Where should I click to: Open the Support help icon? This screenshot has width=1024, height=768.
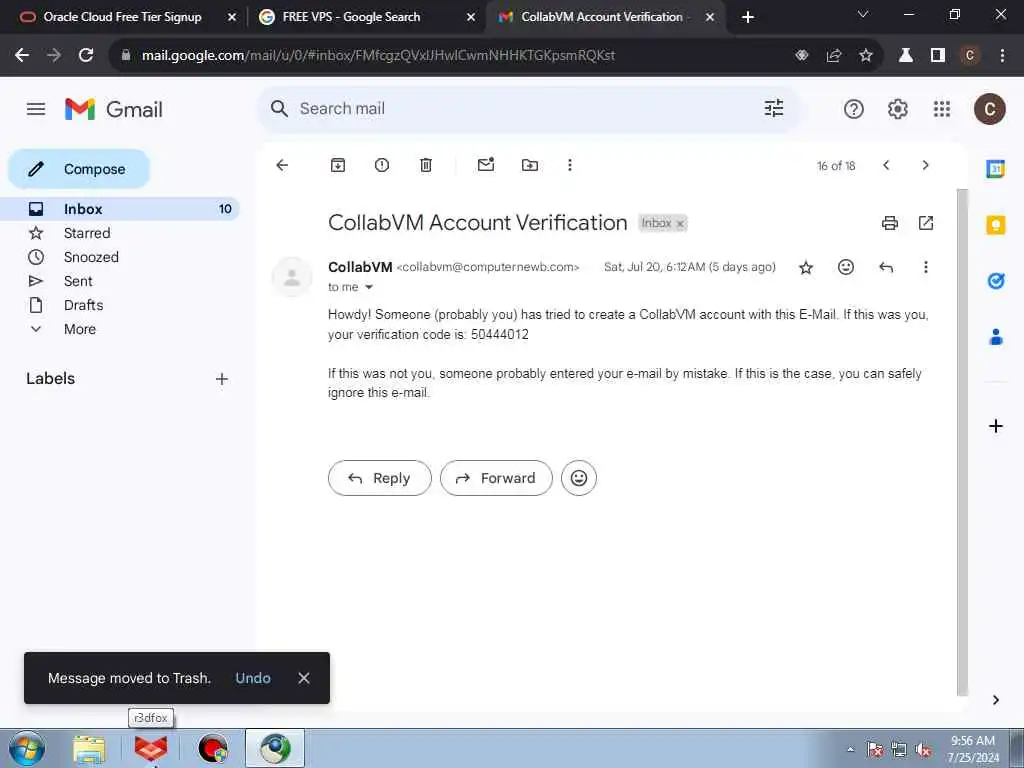[854, 109]
